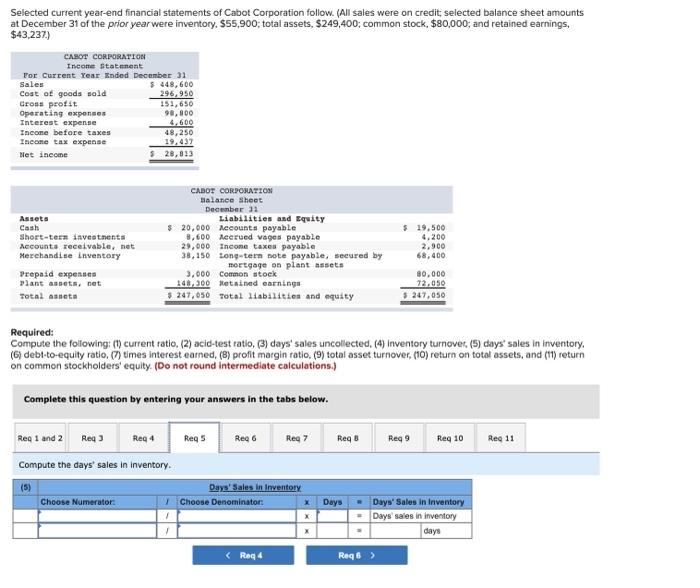Click the Gross profit value 151,650
Image resolution: width=700 pixels, height=588 pixels.
(177, 104)
